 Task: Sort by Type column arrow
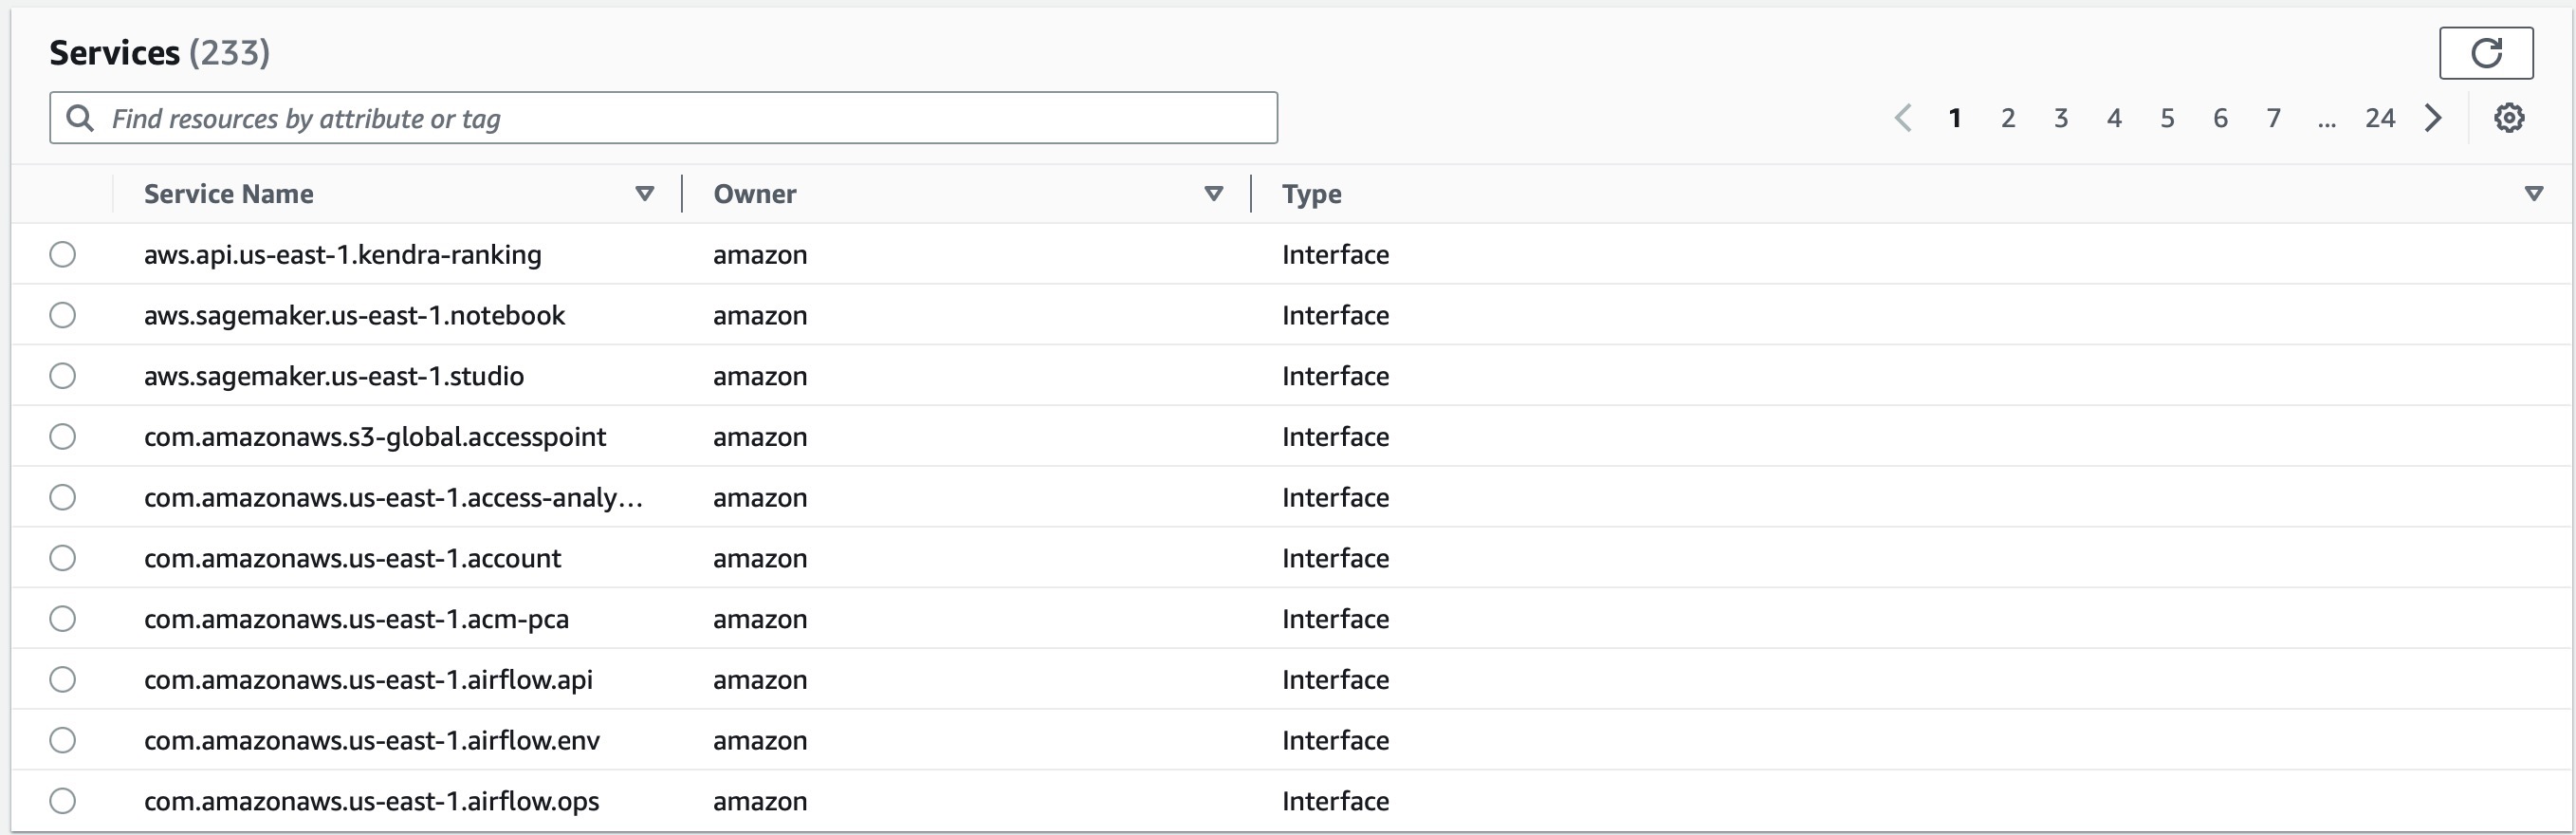coord(2533,194)
